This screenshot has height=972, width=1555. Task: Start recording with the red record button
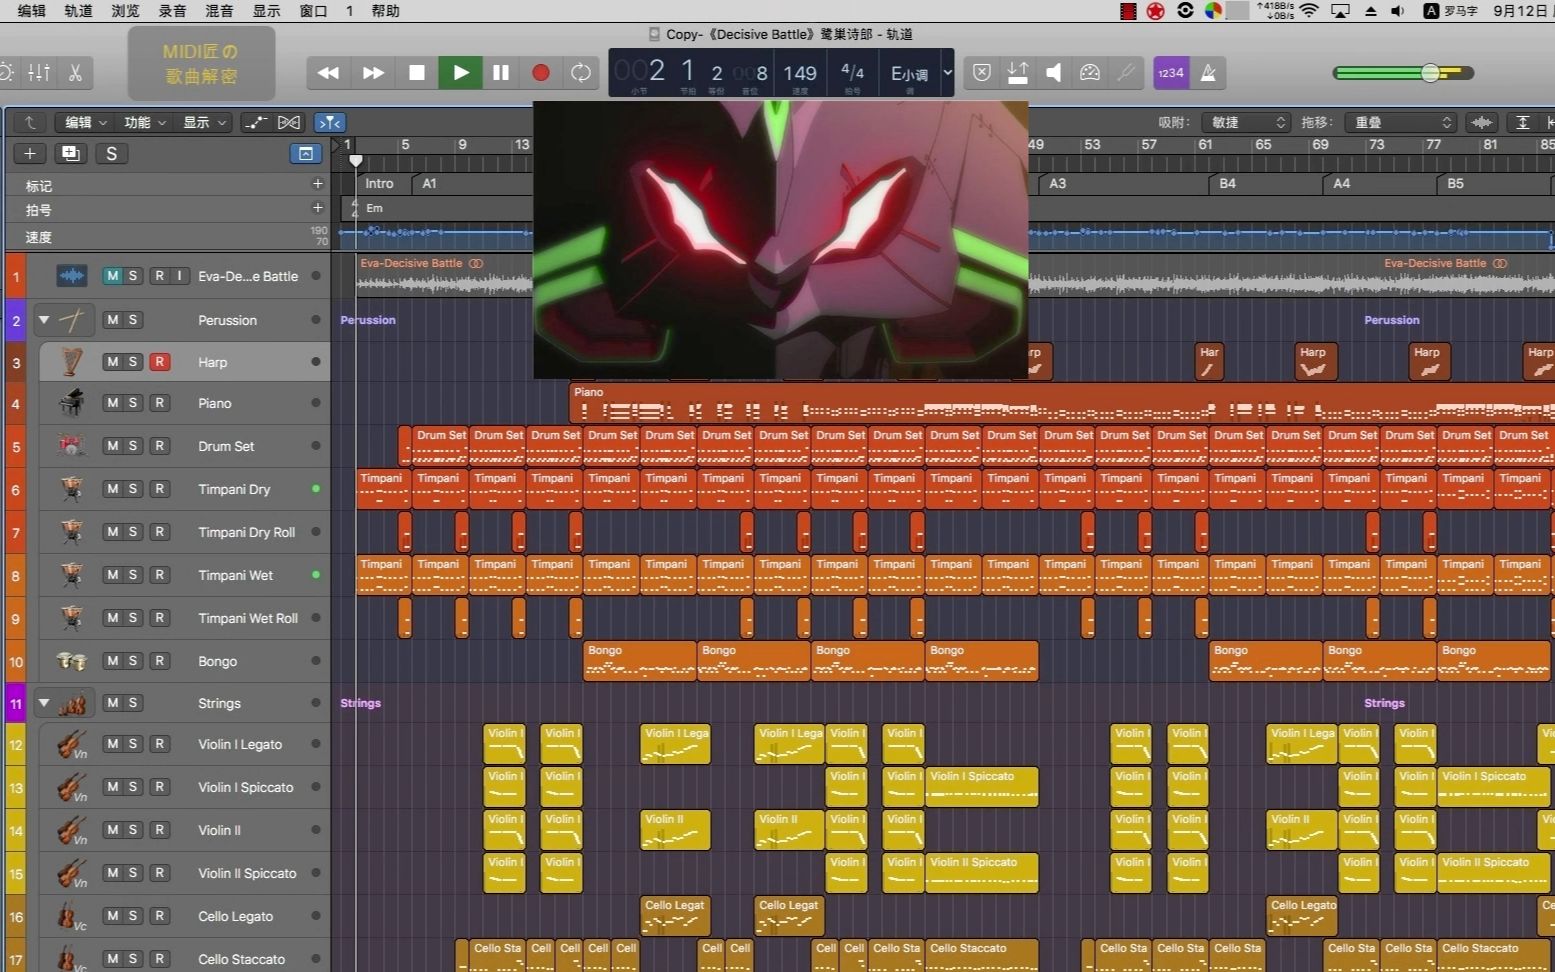coord(541,72)
